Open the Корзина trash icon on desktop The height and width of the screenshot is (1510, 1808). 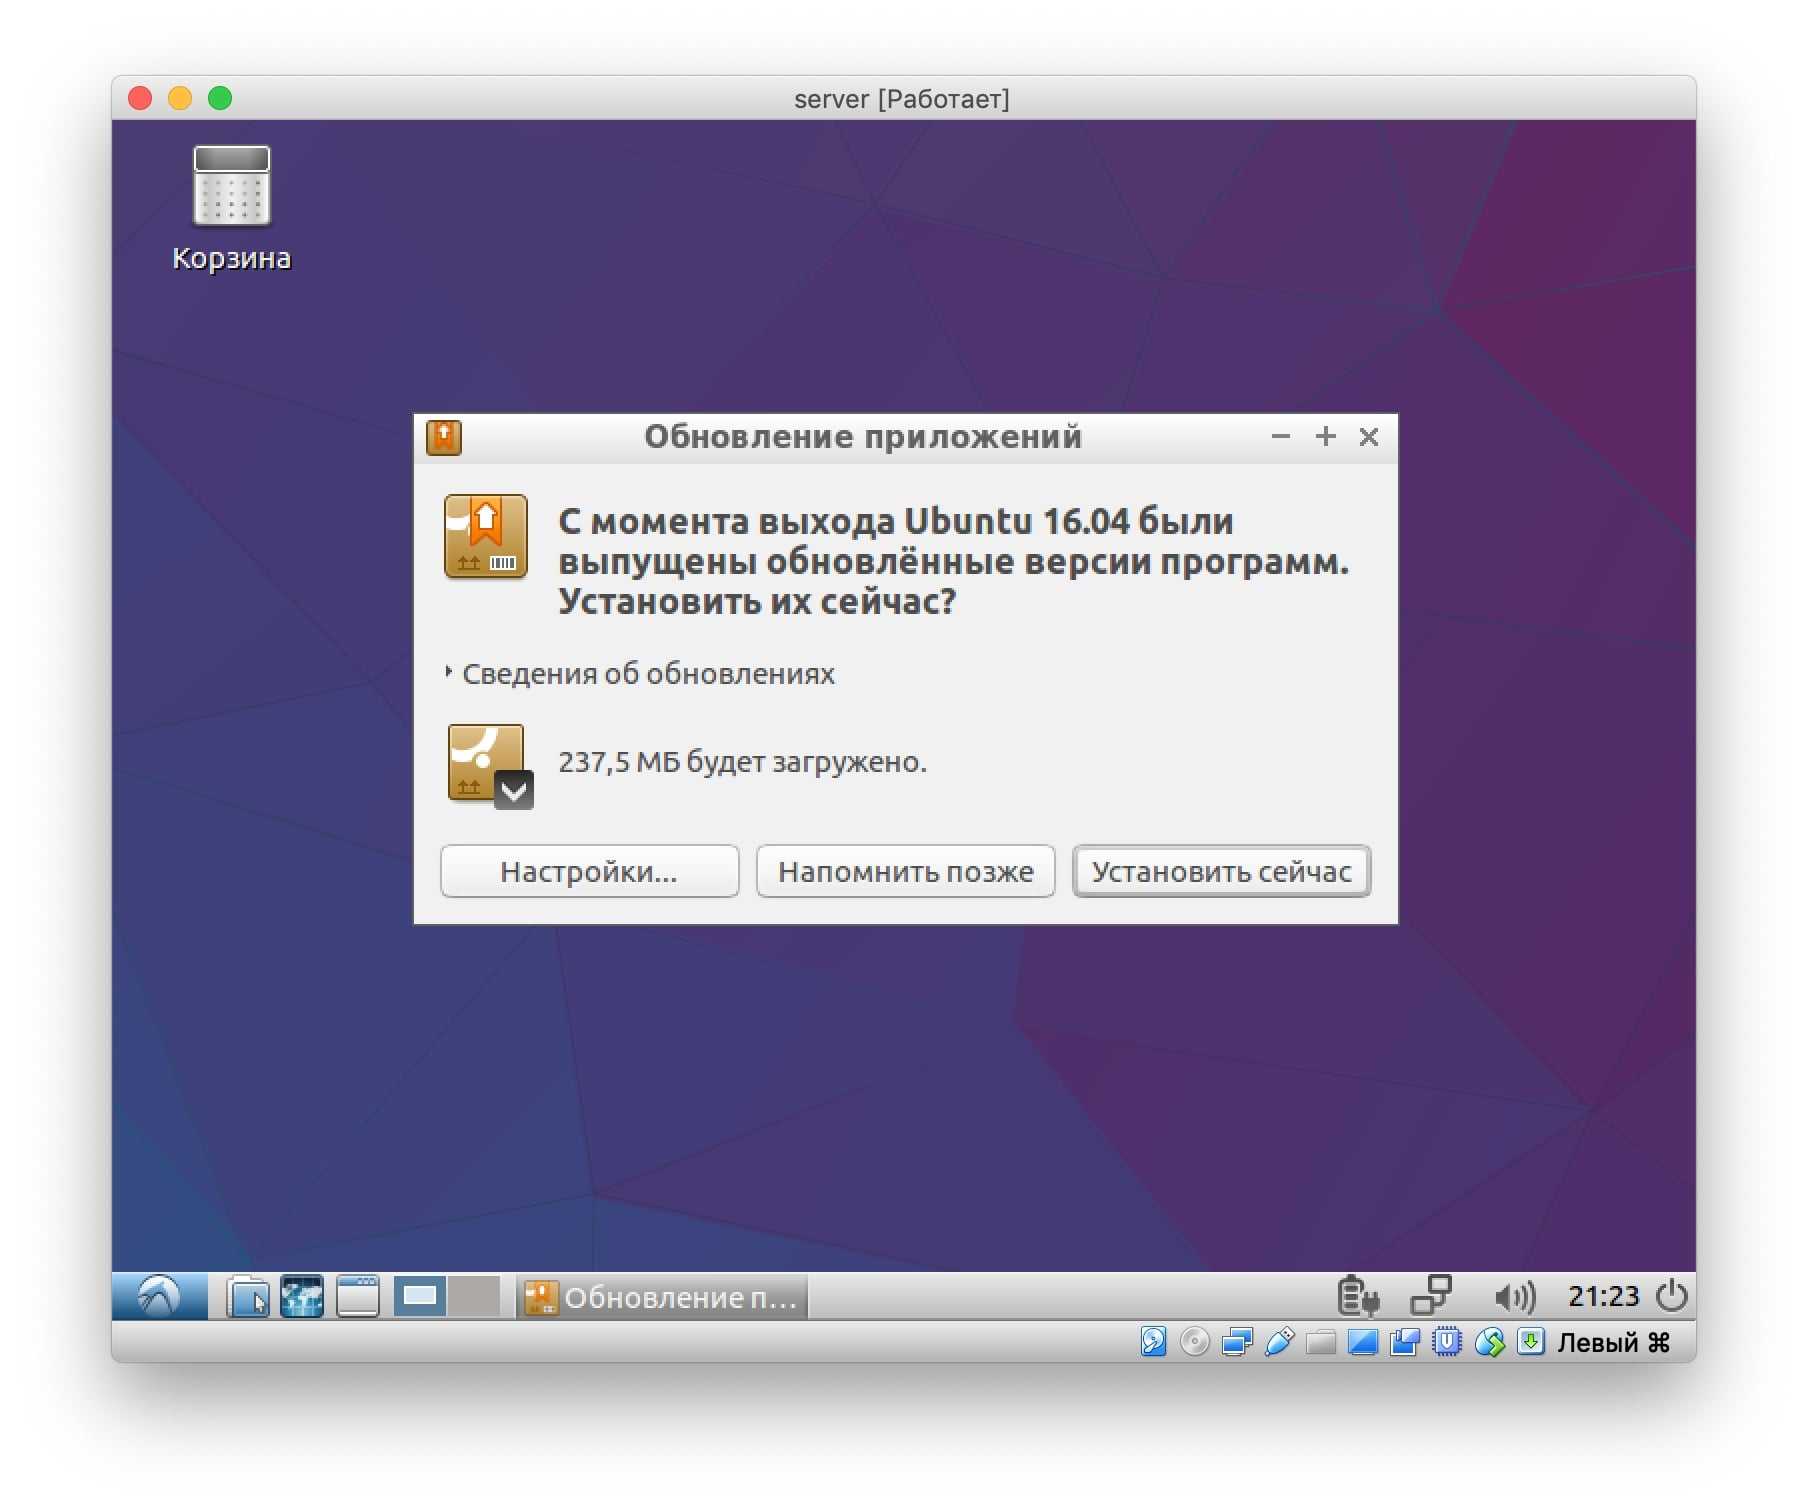(x=231, y=208)
